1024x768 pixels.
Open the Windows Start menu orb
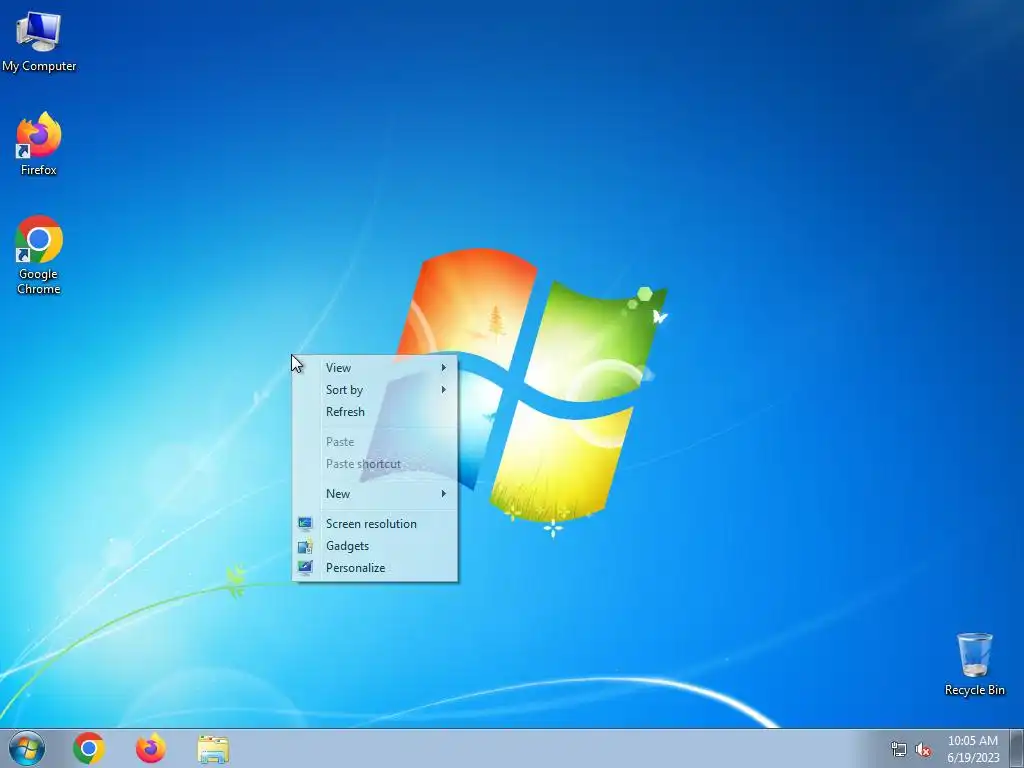click(27, 748)
